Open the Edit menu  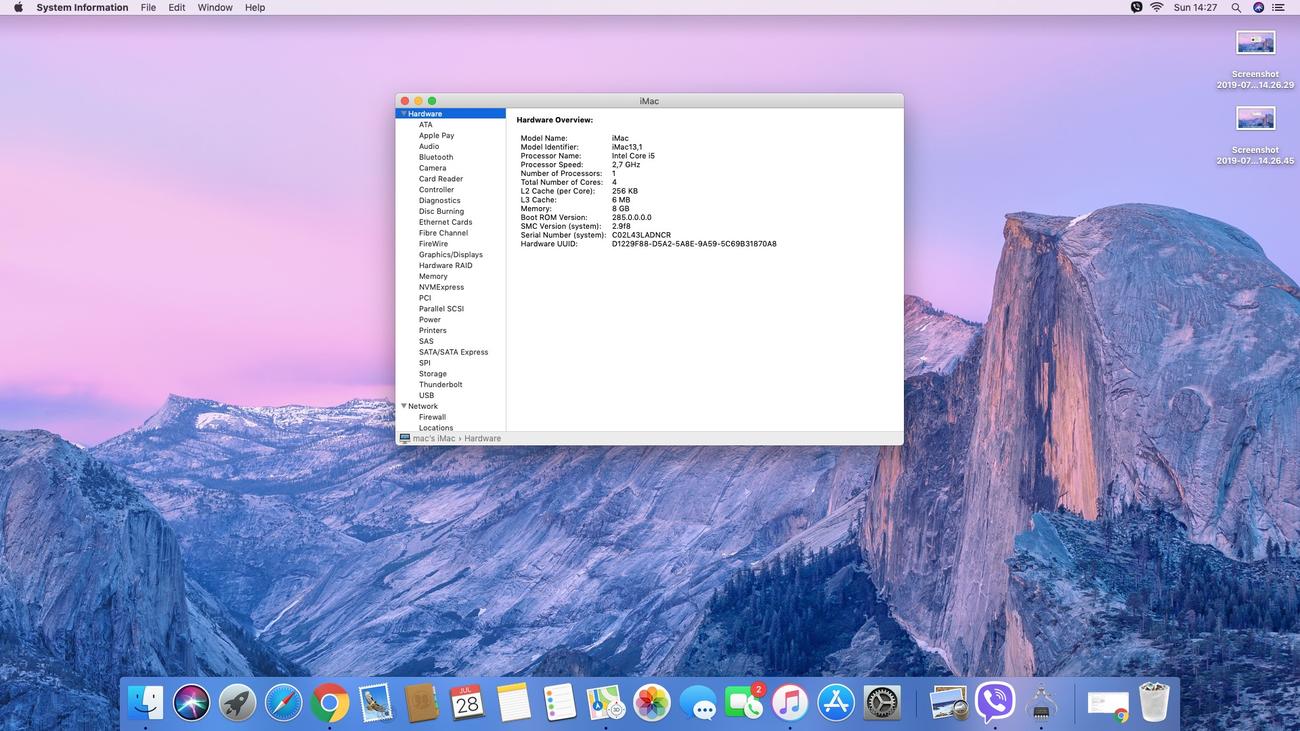(x=177, y=7)
